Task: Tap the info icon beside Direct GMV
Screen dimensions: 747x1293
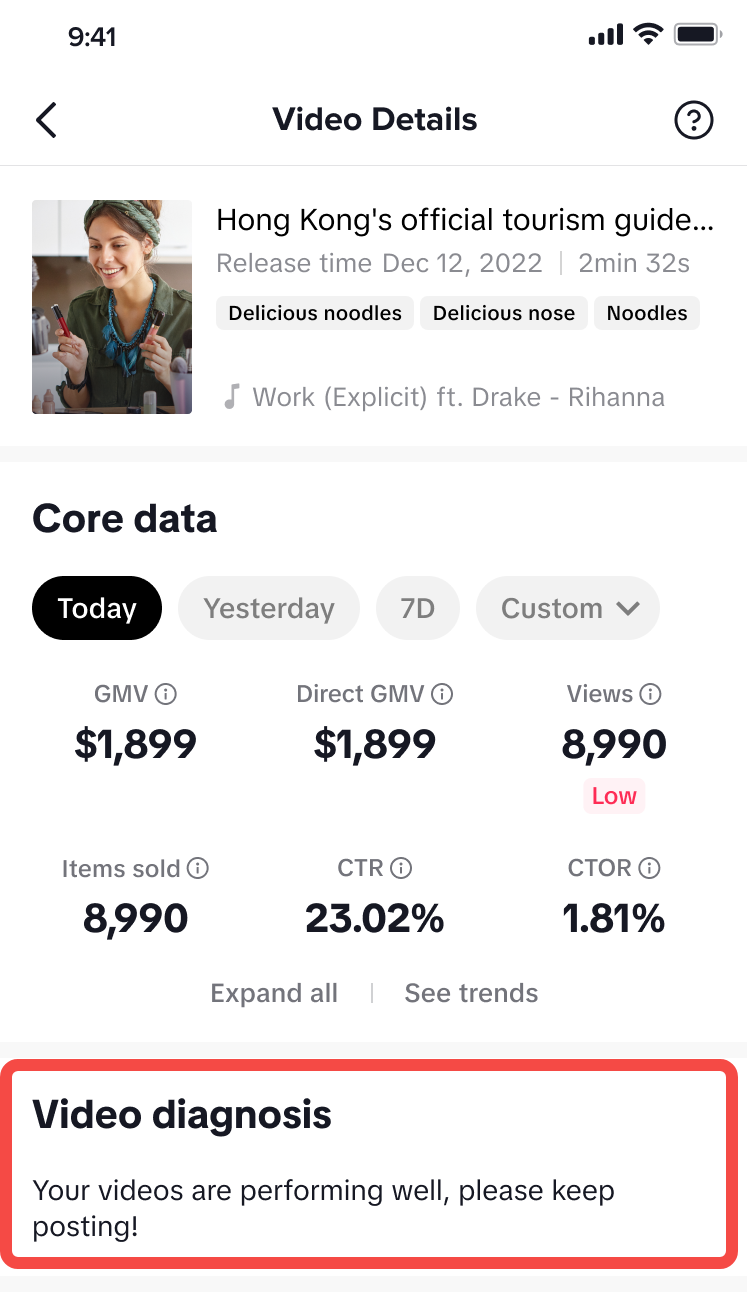Action: pos(442,694)
